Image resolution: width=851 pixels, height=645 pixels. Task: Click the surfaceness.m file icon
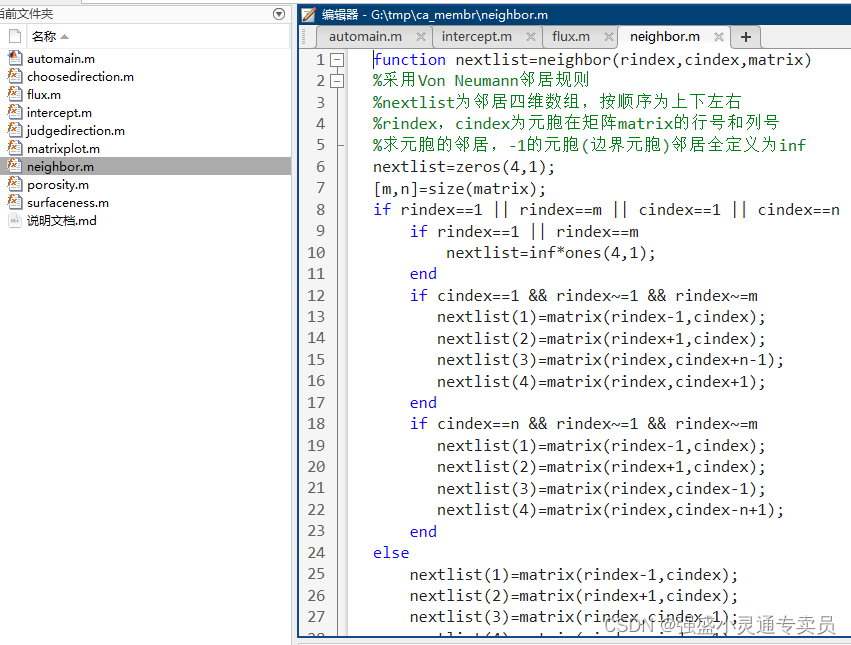(x=15, y=201)
